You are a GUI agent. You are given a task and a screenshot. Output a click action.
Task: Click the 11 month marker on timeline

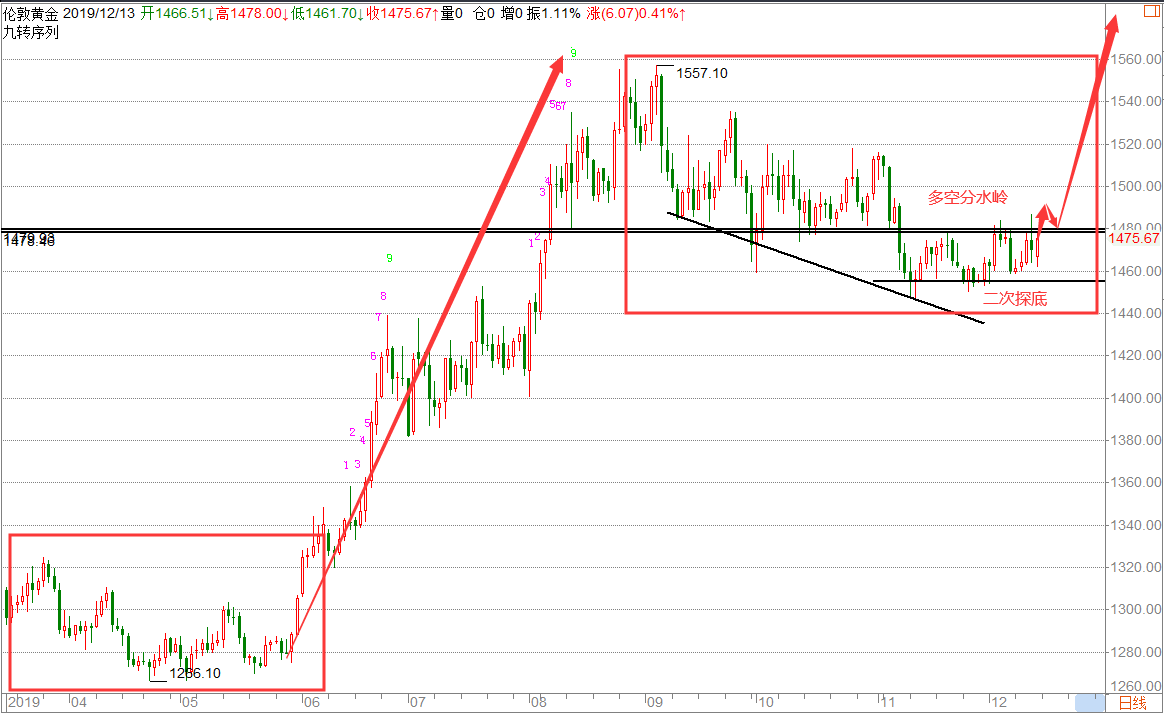888,702
